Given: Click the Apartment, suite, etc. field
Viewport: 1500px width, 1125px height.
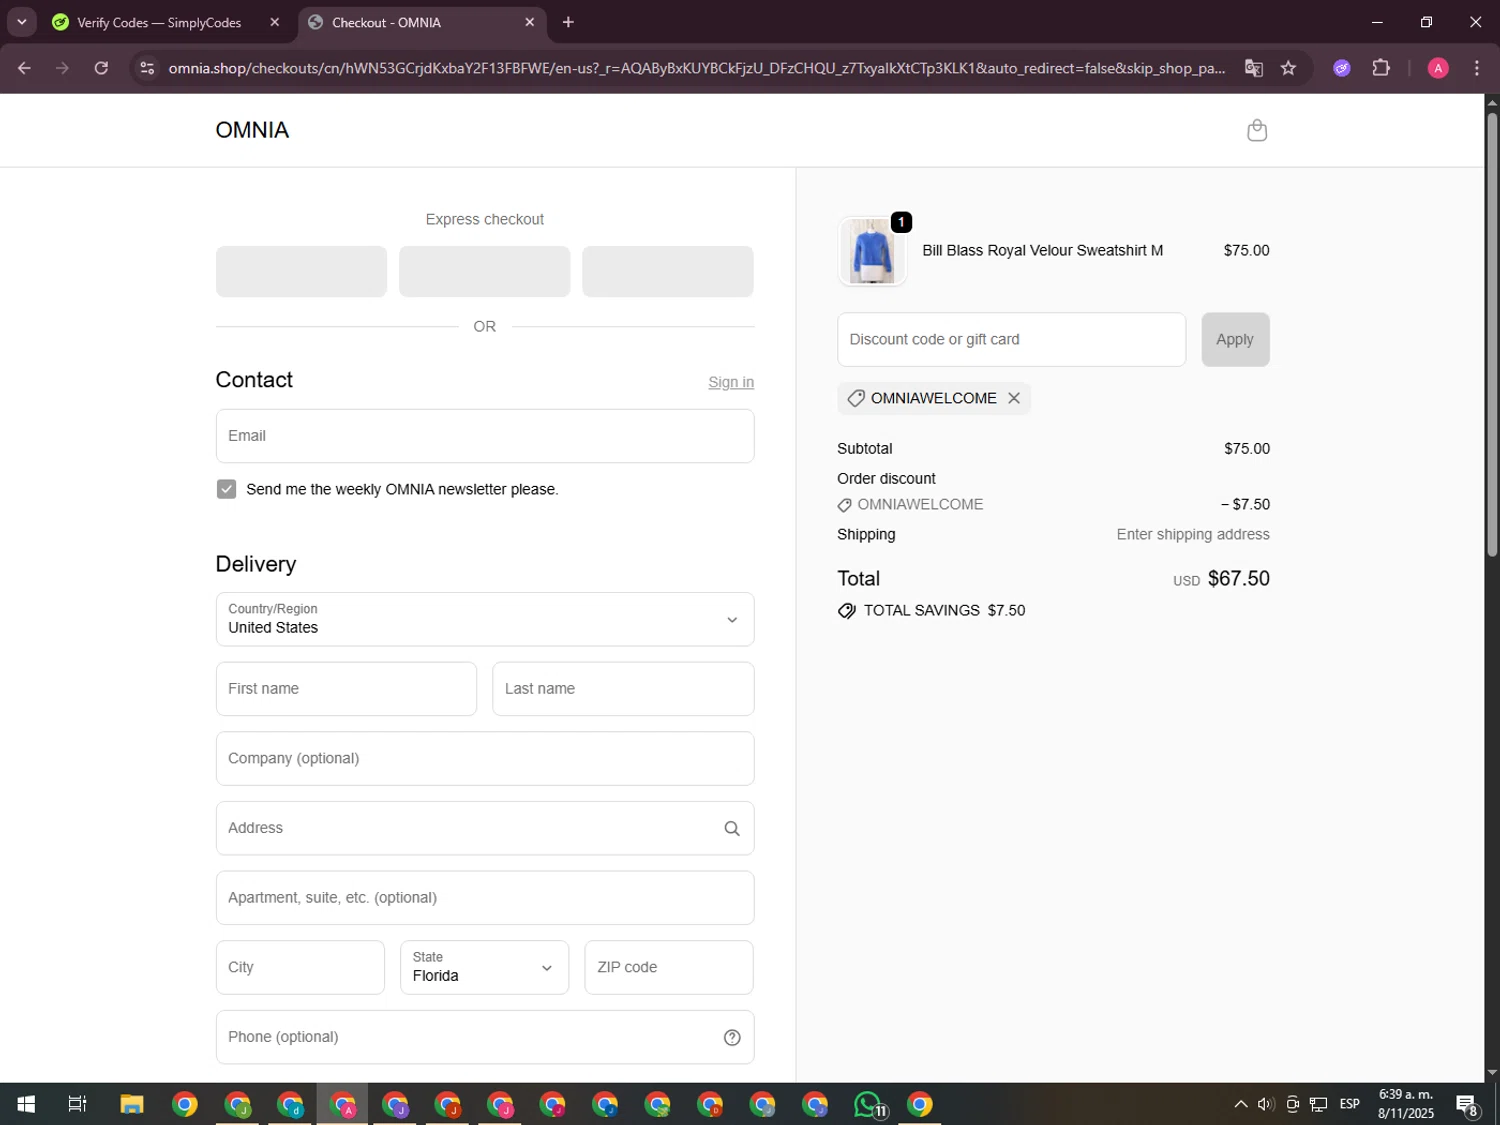Looking at the screenshot, I should (485, 897).
